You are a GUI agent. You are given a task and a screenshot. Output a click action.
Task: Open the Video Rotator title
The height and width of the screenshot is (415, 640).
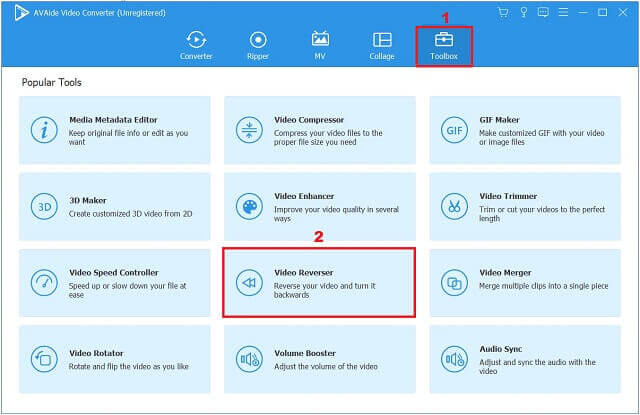pyautogui.click(x=96, y=353)
